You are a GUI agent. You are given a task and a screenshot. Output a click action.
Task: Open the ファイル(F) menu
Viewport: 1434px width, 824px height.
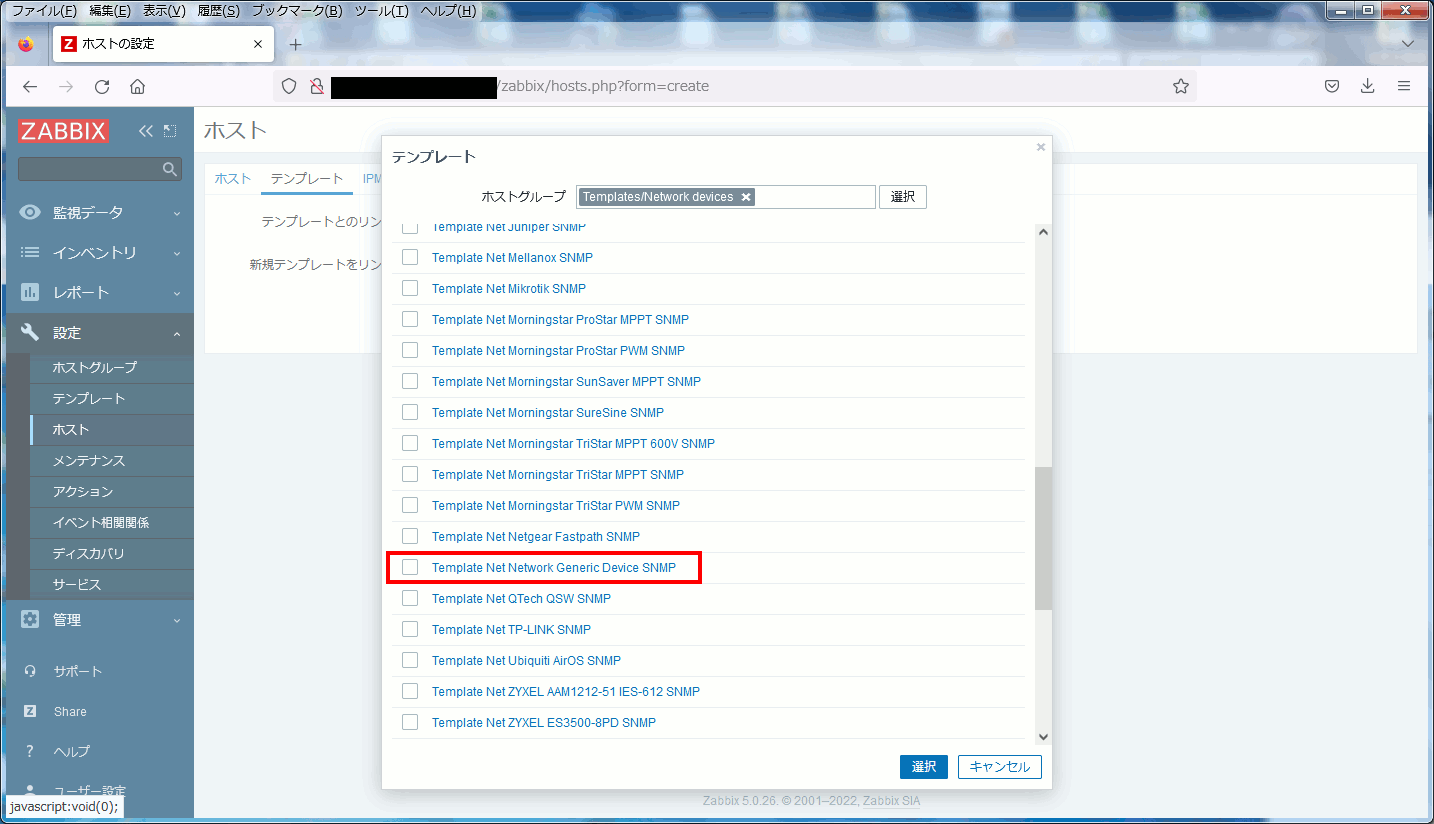pyautogui.click(x=44, y=11)
